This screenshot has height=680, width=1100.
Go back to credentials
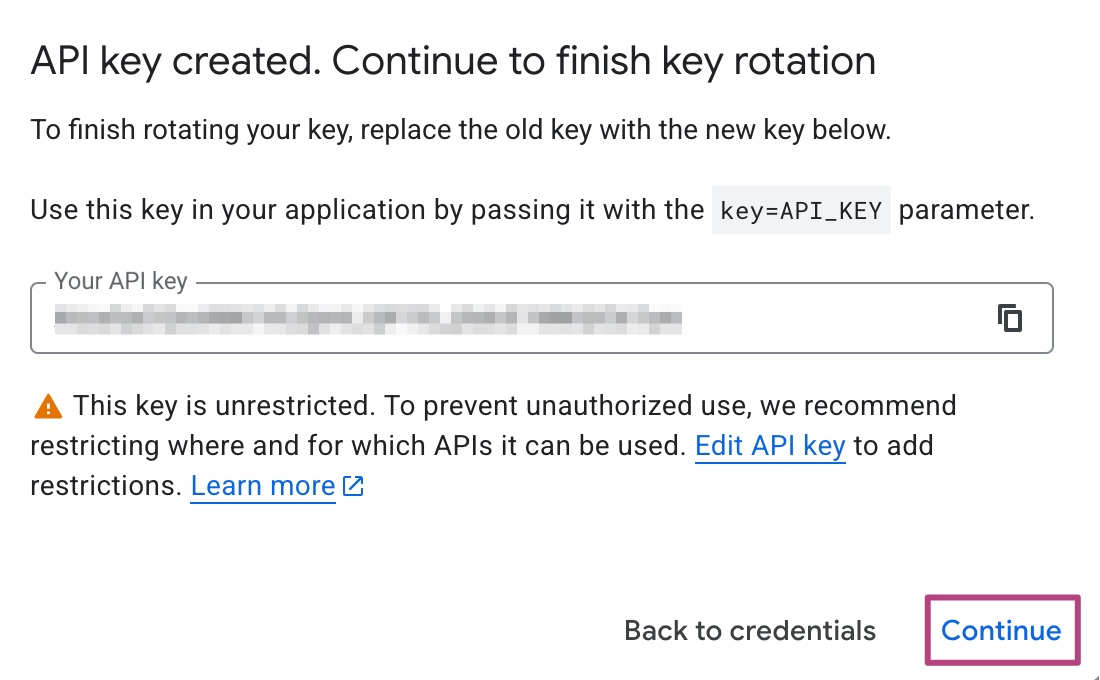tap(749, 631)
